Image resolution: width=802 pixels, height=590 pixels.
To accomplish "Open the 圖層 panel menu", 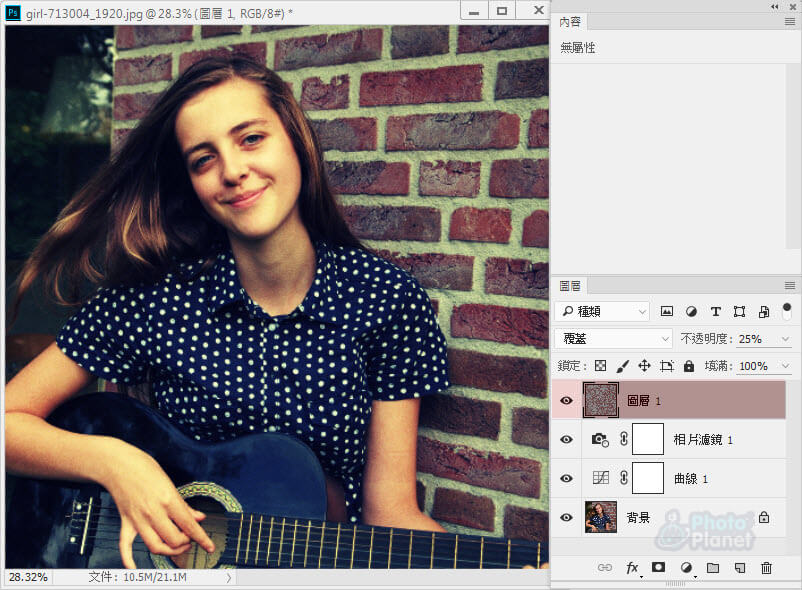I will [x=790, y=285].
